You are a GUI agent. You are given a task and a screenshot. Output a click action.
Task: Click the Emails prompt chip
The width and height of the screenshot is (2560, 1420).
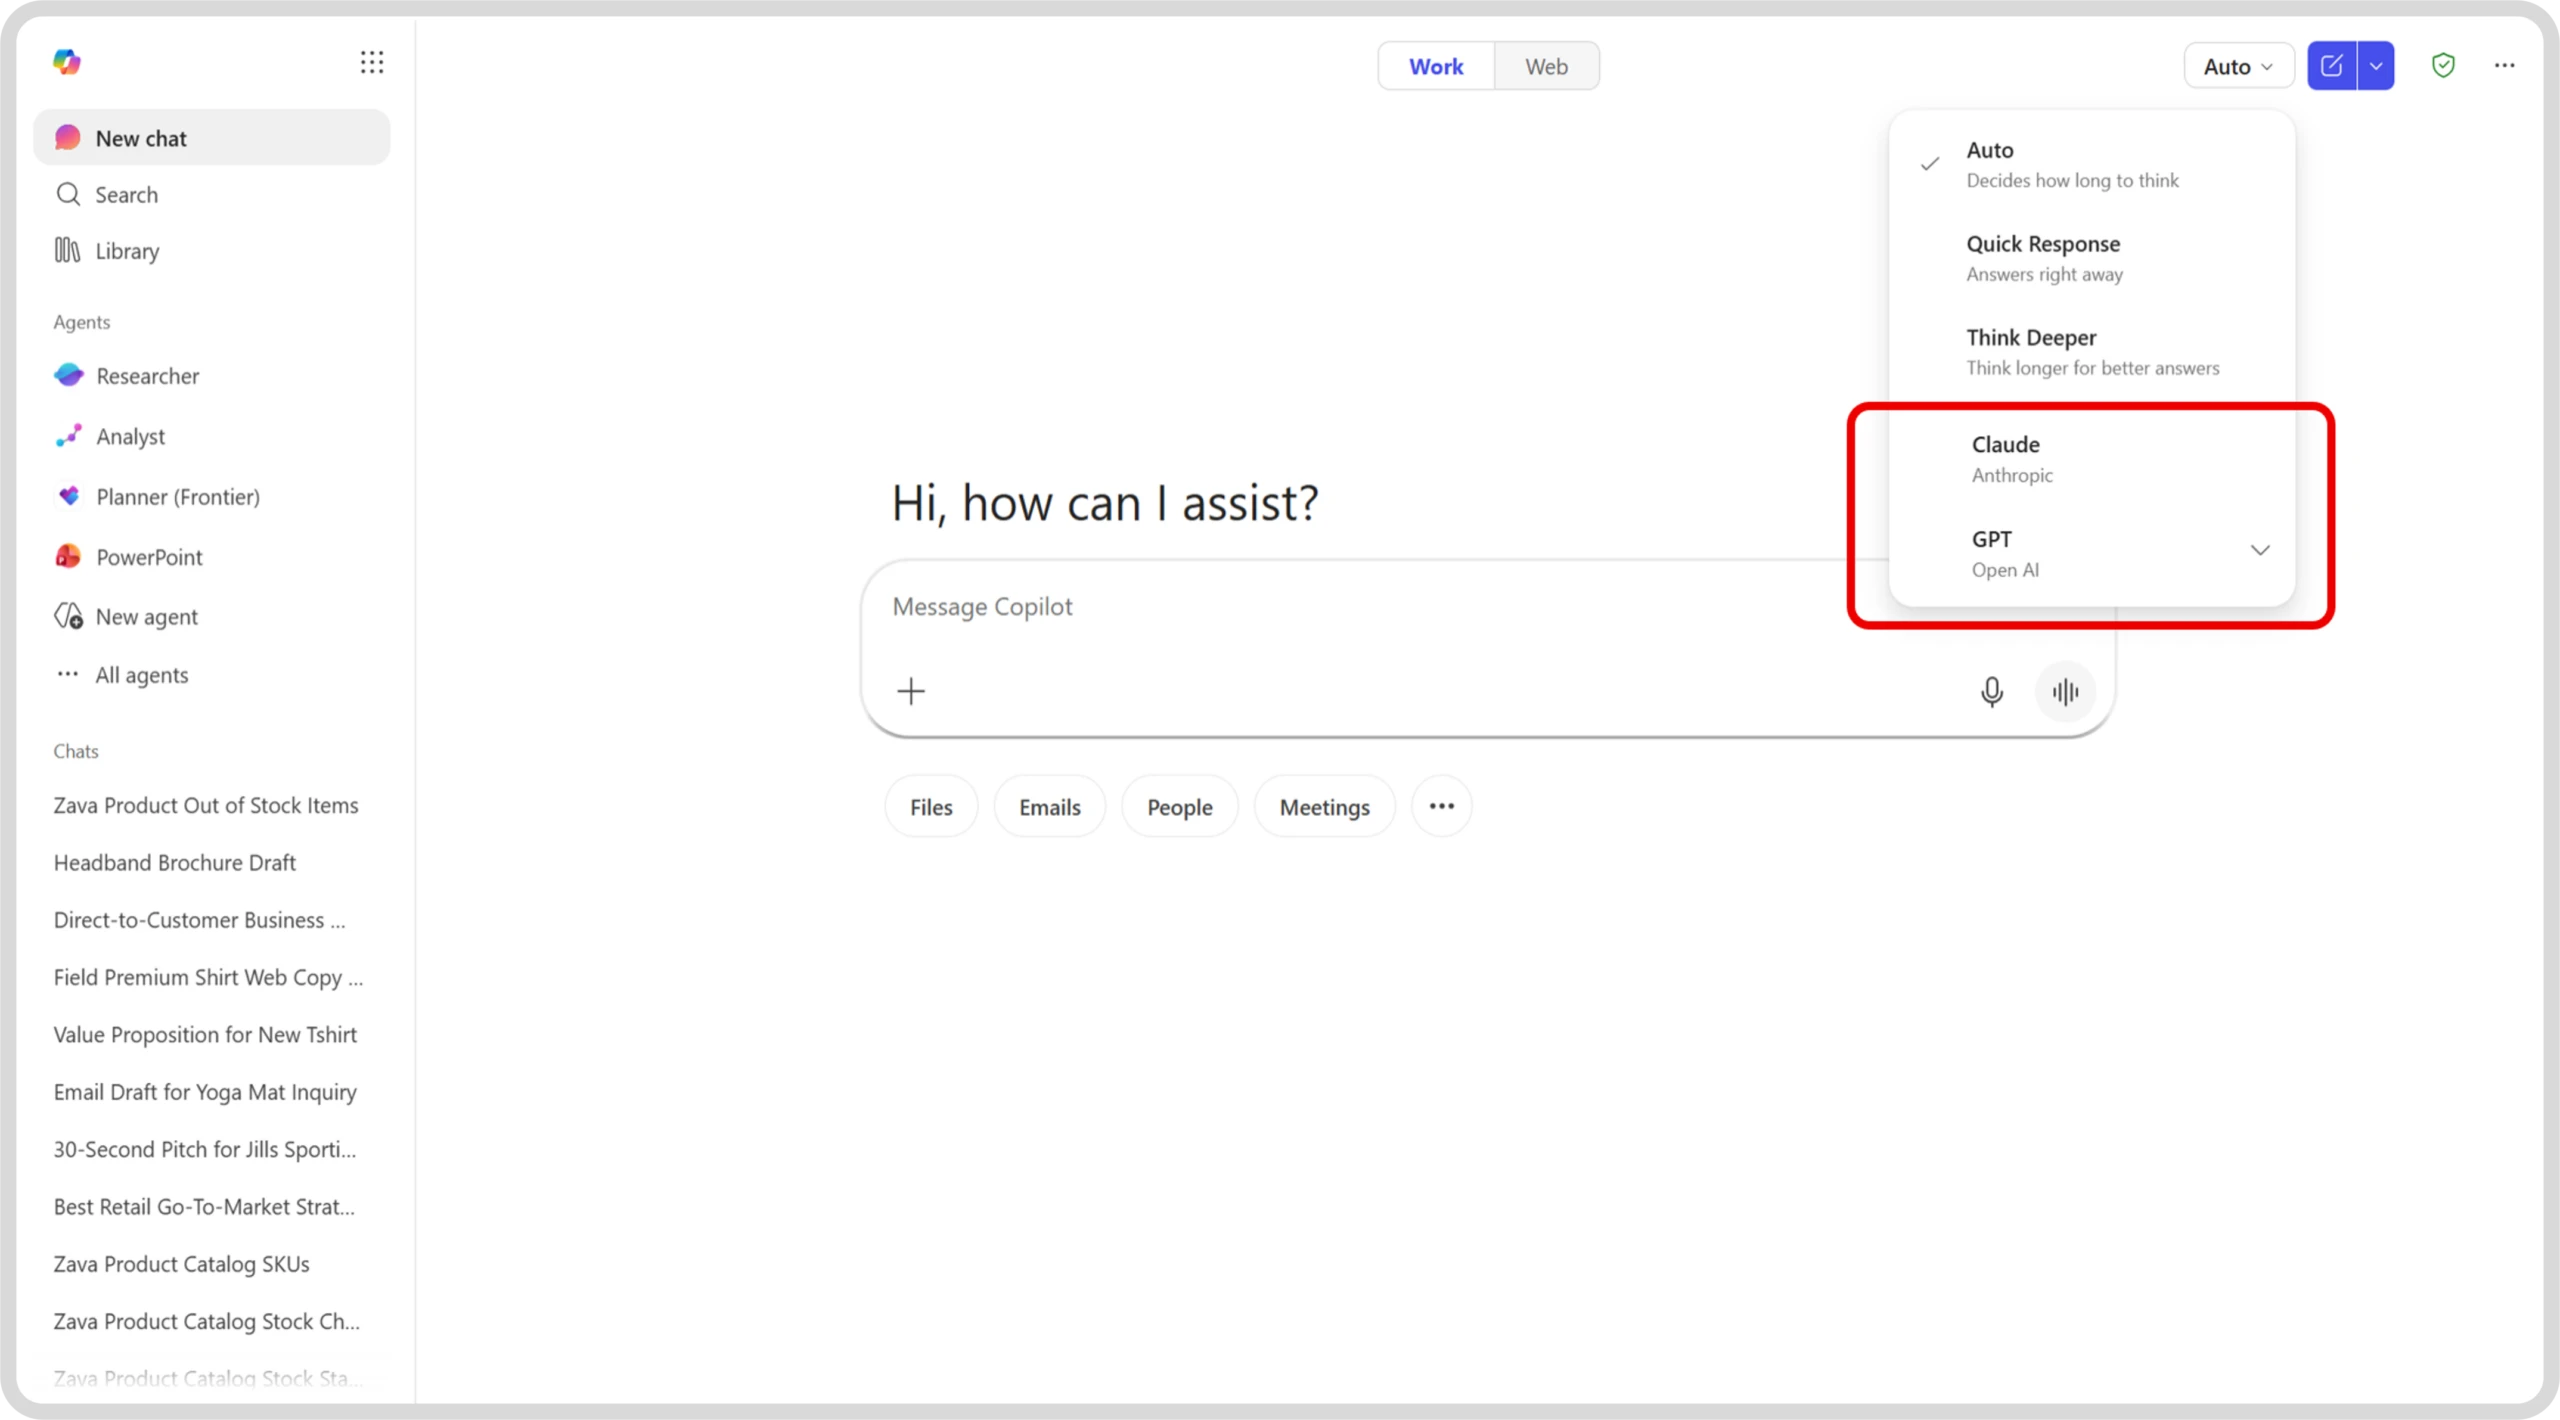click(x=1050, y=806)
